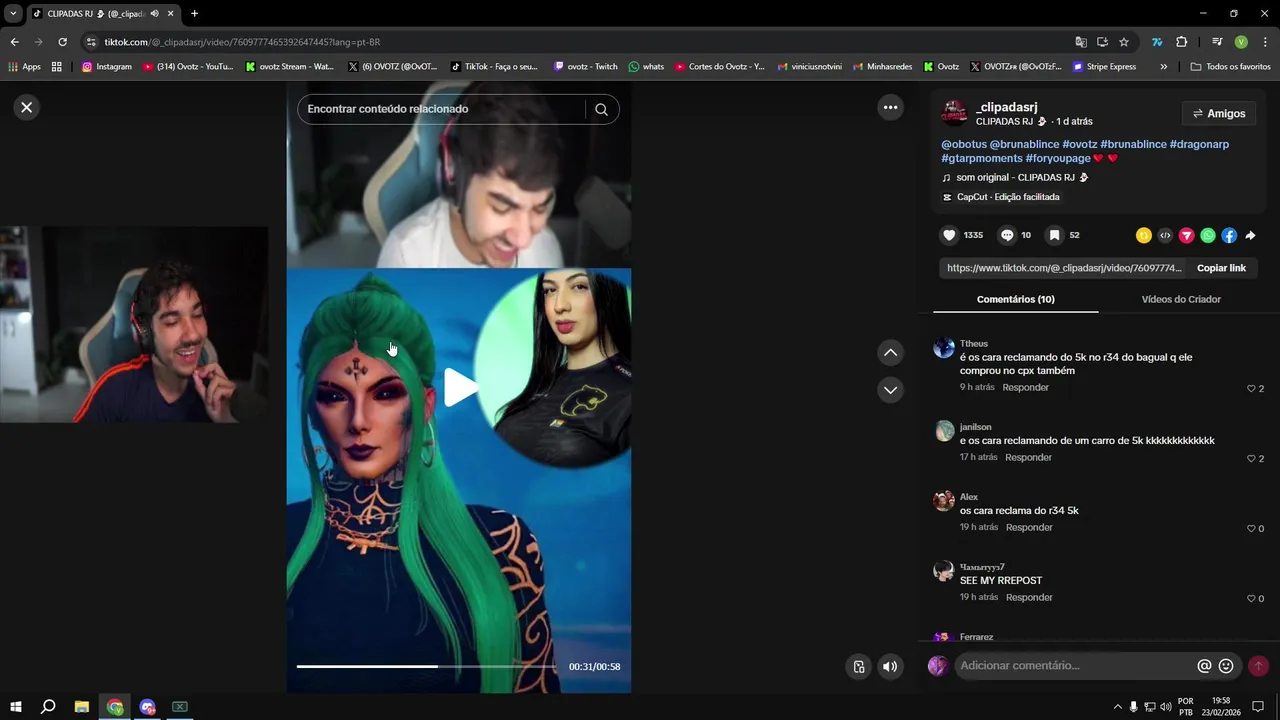Reply to 'SEE MY RREPOST' comment
Viewport: 1280px width, 720px height.
1029,597
